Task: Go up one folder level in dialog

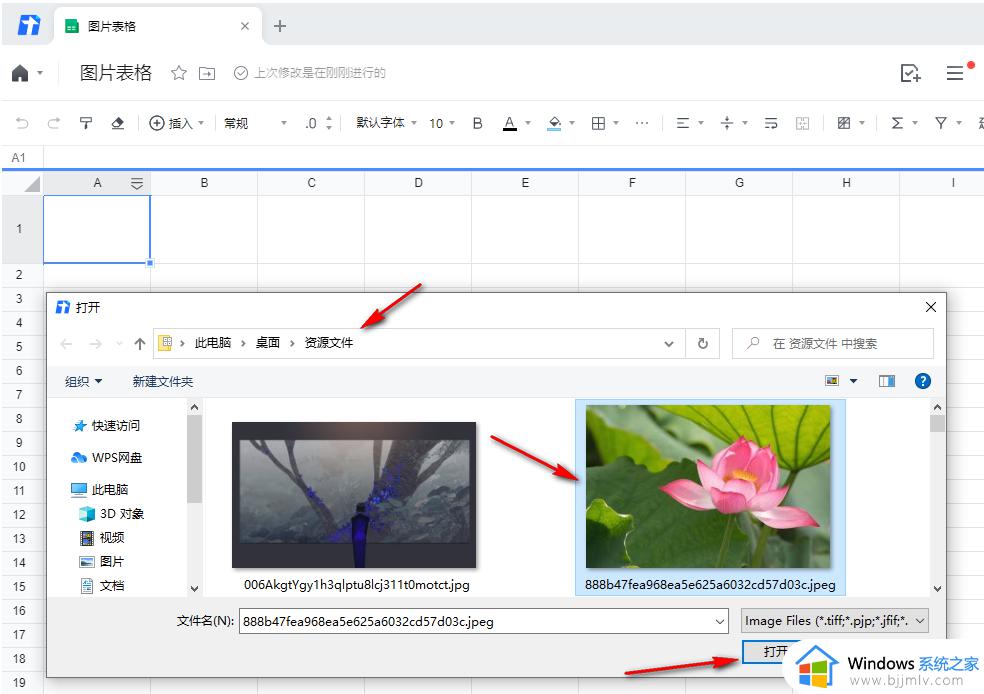Action: tap(140, 343)
